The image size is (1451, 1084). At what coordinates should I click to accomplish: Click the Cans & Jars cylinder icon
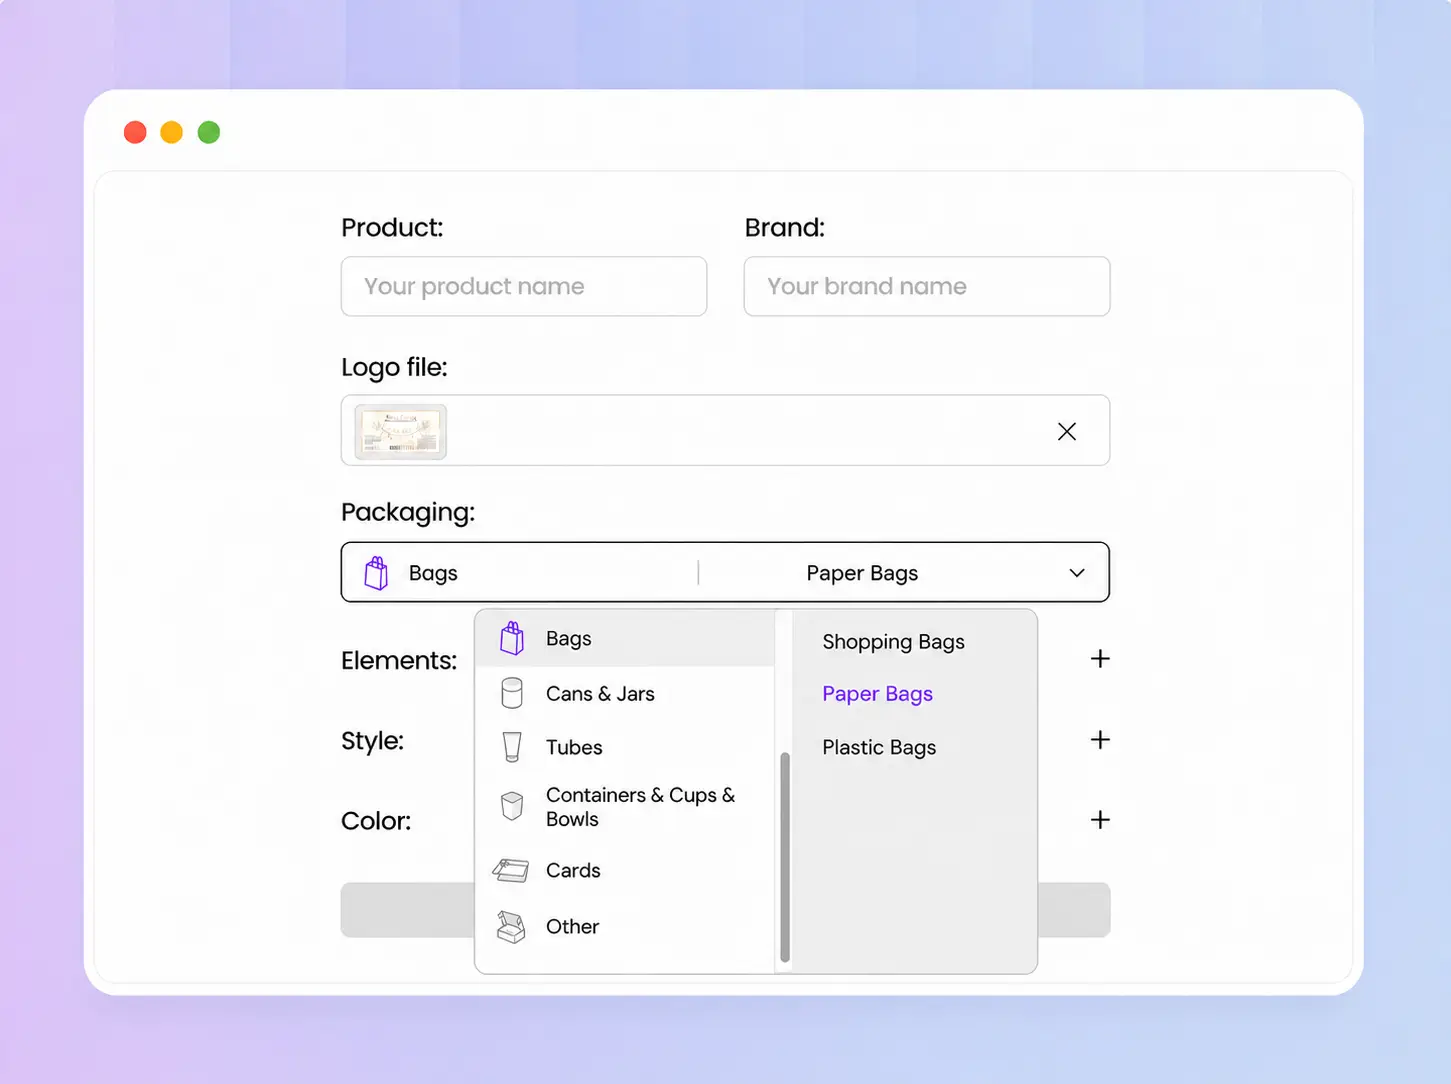(512, 693)
